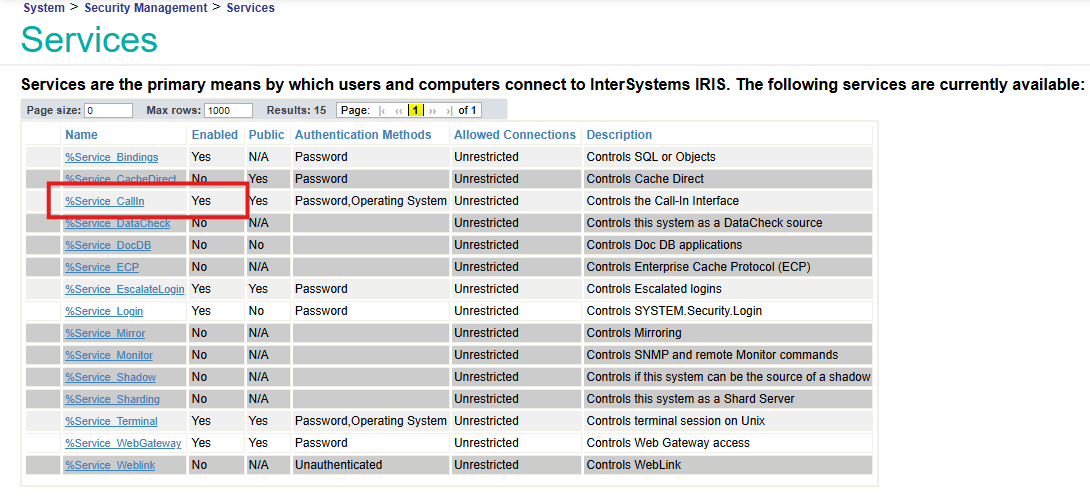
Task: Open Security Management breadcrumb link
Action: (x=146, y=8)
